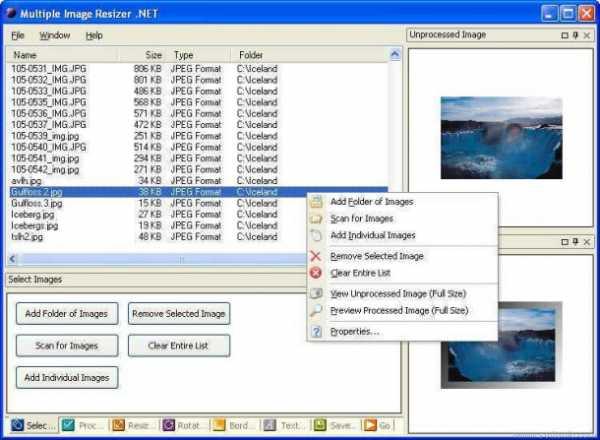
Task: Switch to the Go tab
Action: click(x=379, y=426)
